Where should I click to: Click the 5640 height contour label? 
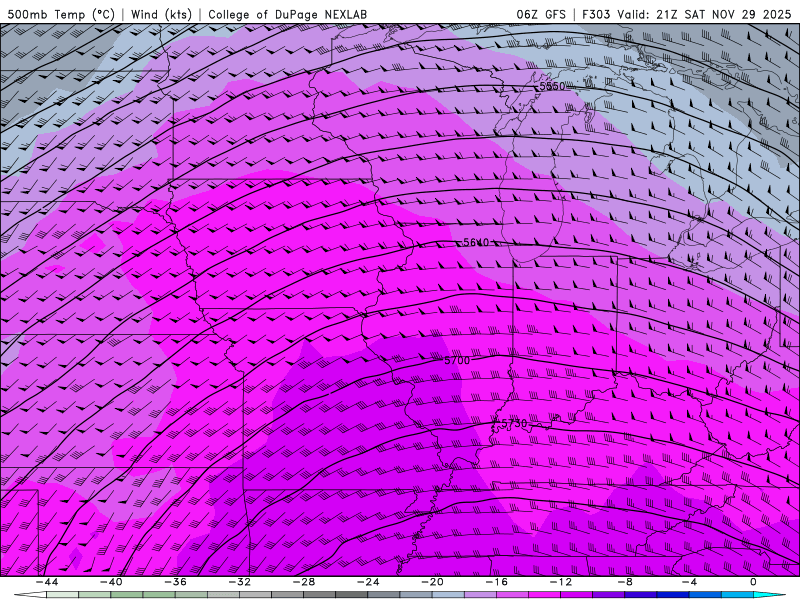(476, 242)
